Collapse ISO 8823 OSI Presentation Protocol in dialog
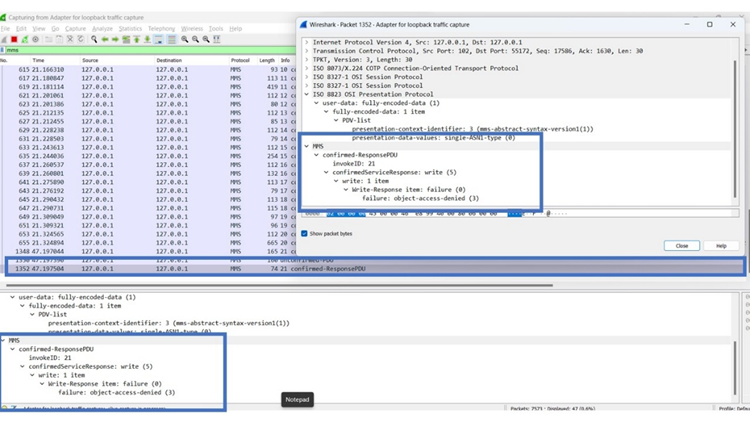The image size is (750, 422). [307, 94]
